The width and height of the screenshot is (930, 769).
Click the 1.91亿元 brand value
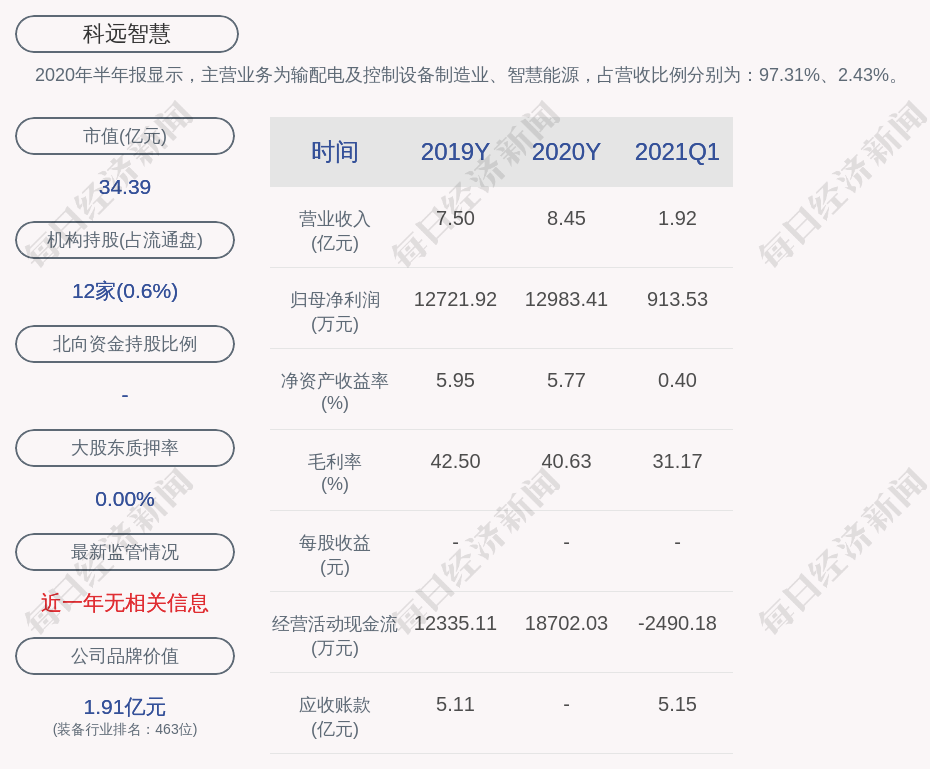125,707
